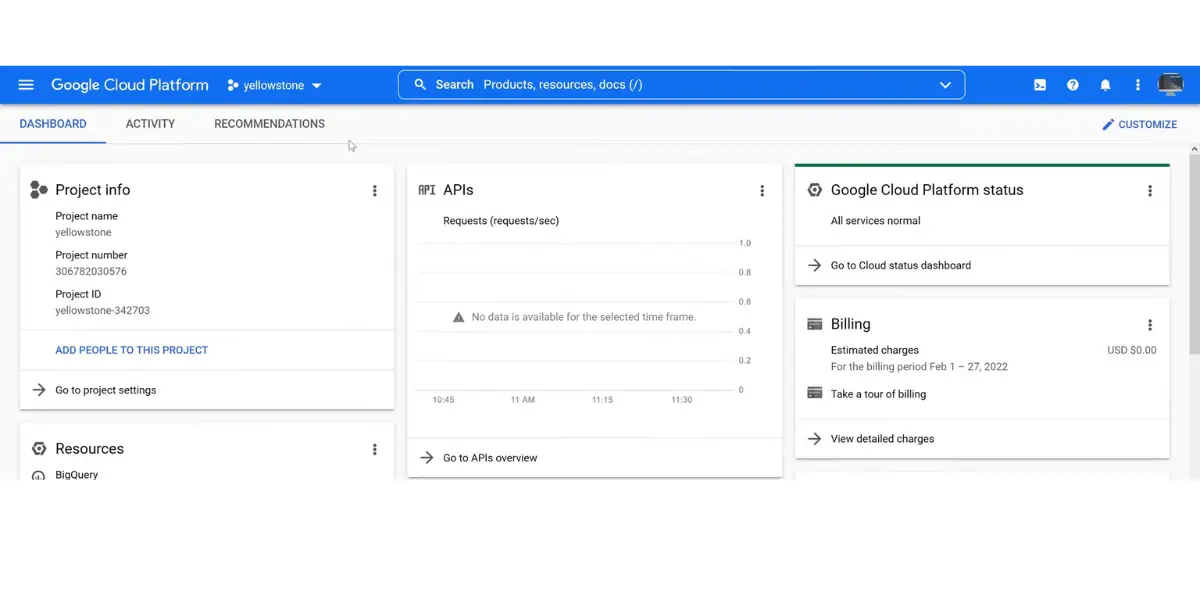Open the header three-dot settings menu
Screen dimensions: 1200x600
pos(1138,85)
